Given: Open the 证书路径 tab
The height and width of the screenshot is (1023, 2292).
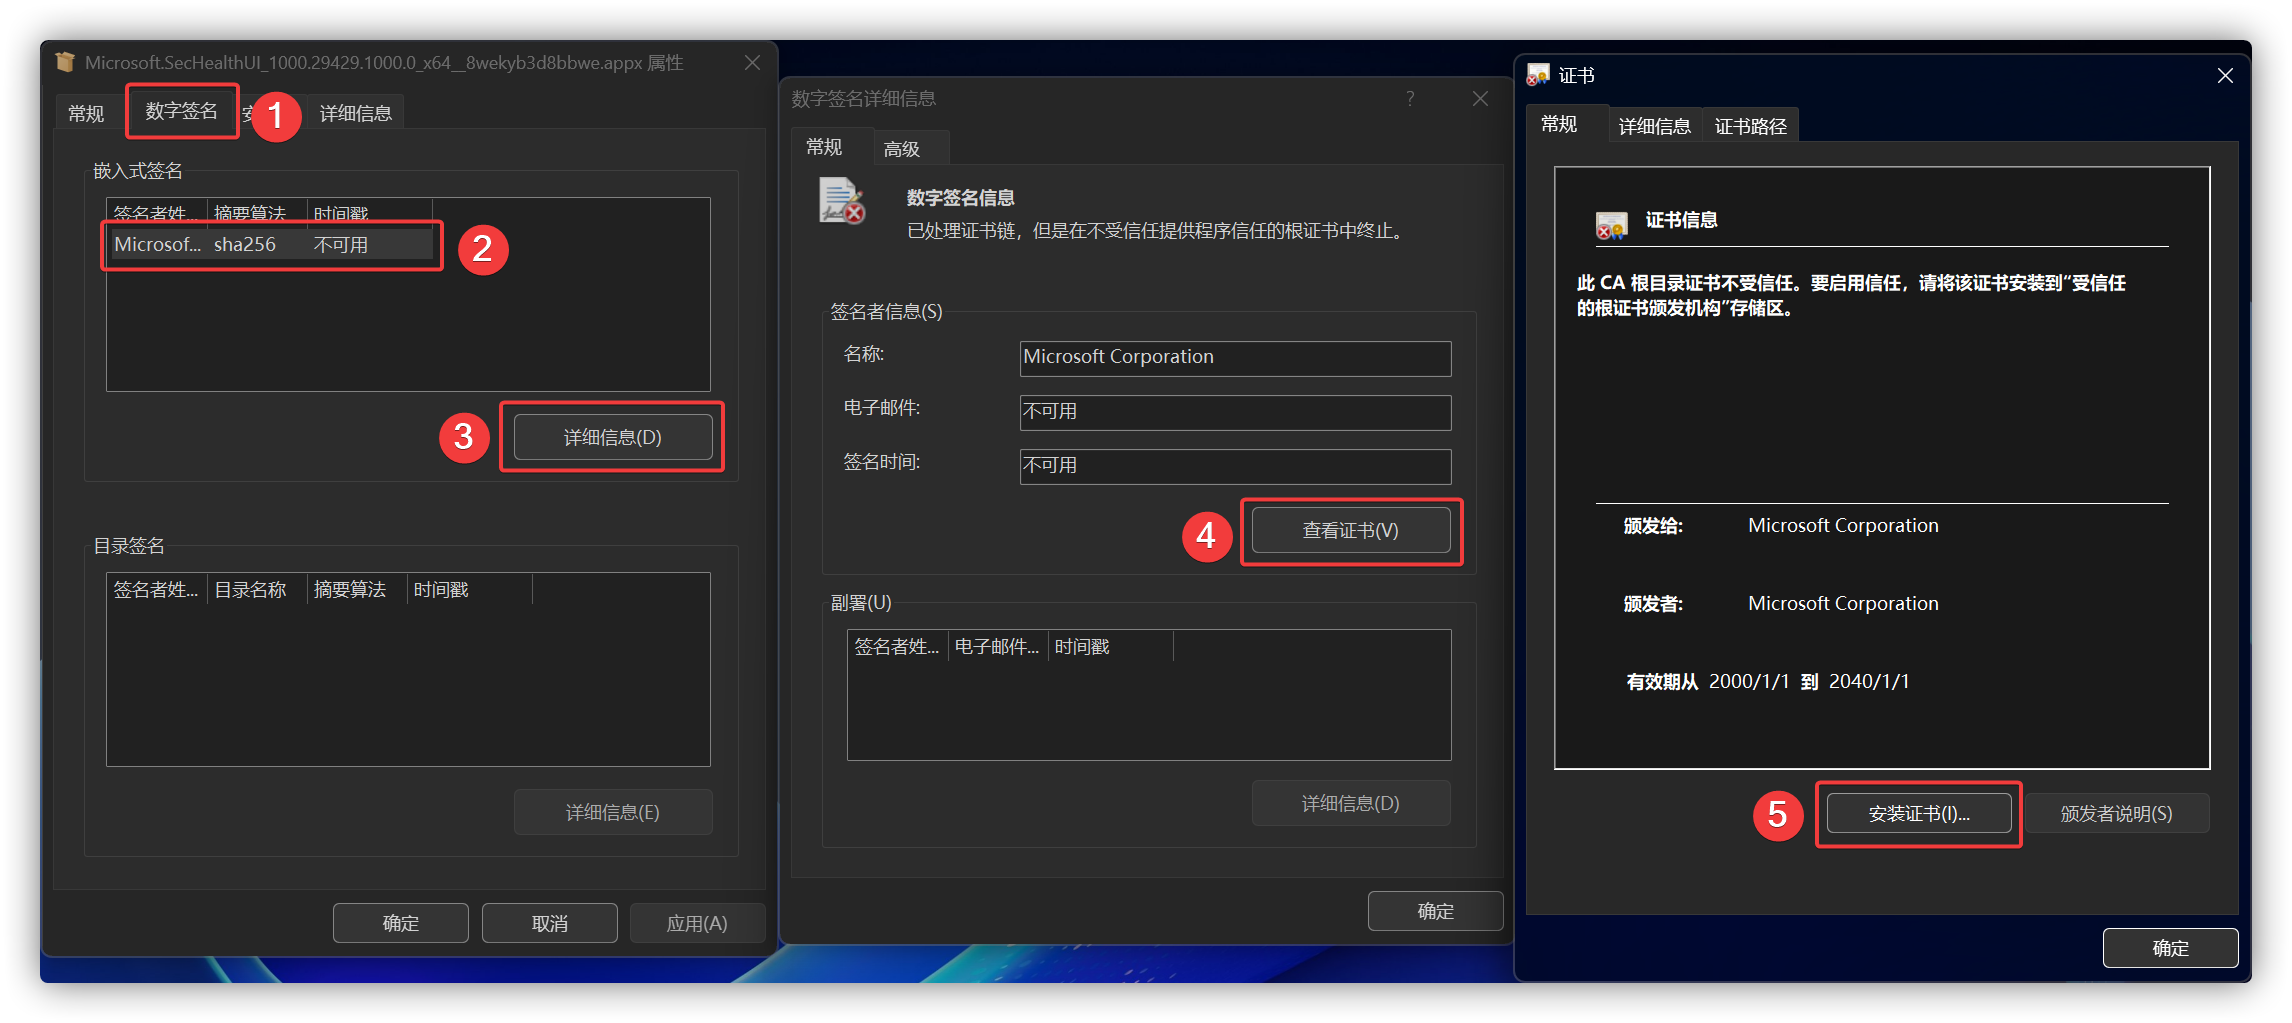Looking at the screenshot, I should [x=1749, y=124].
